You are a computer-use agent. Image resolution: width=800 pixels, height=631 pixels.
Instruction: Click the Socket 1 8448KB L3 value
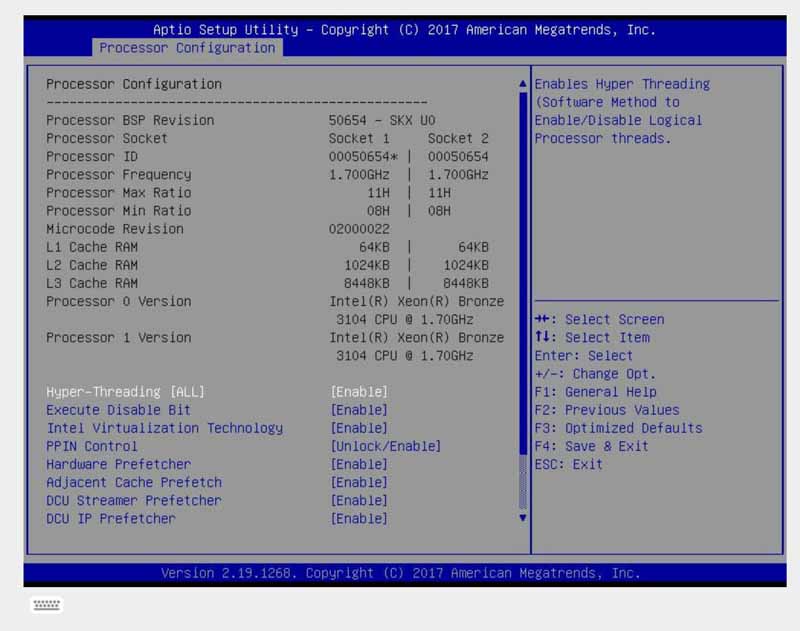pos(366,284)
